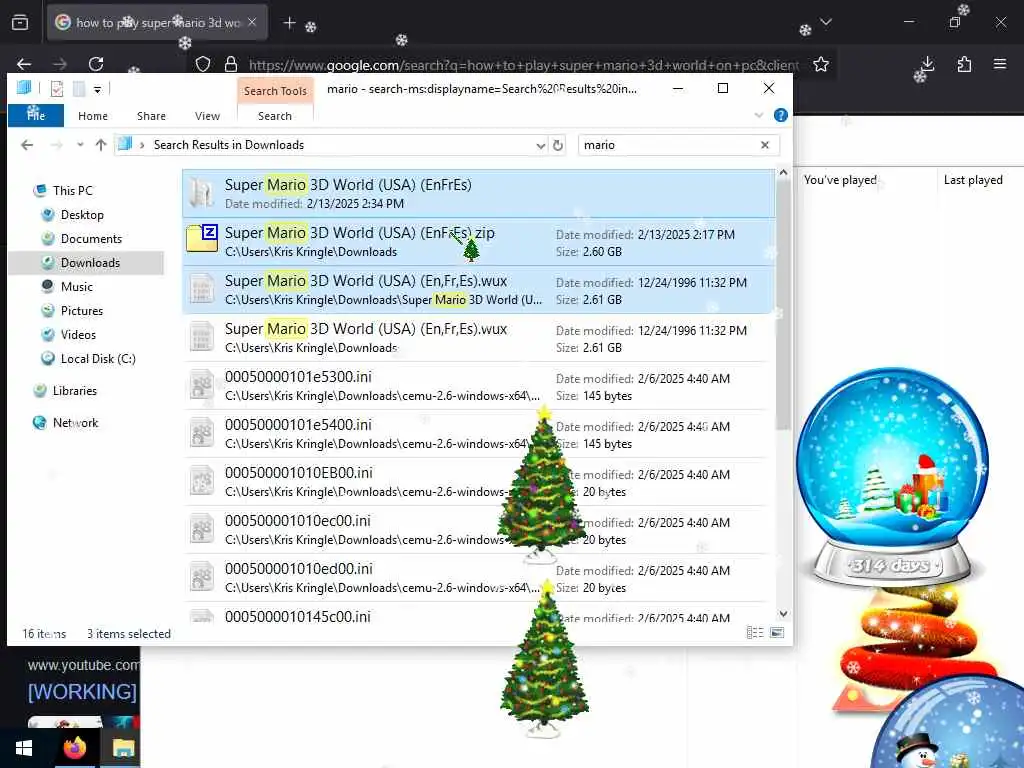Click the New folder quick access icon
This screenshot has width=1024, height=768.
coord(79,88)
